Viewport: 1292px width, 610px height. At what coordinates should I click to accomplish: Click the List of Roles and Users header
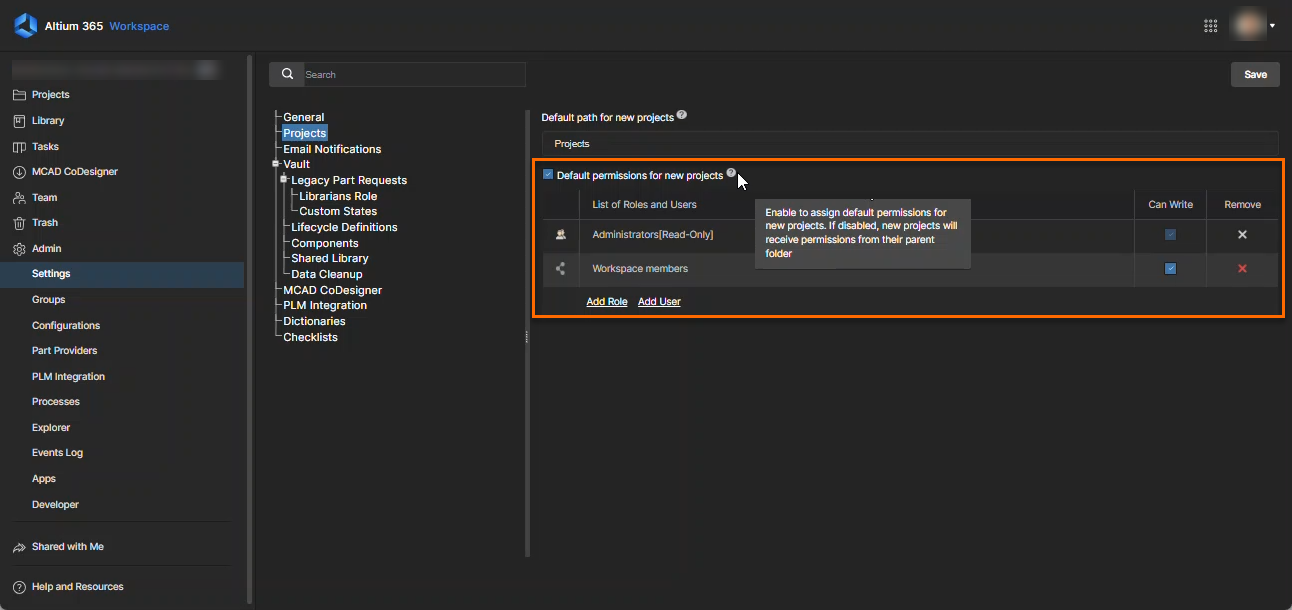(645, 204)
